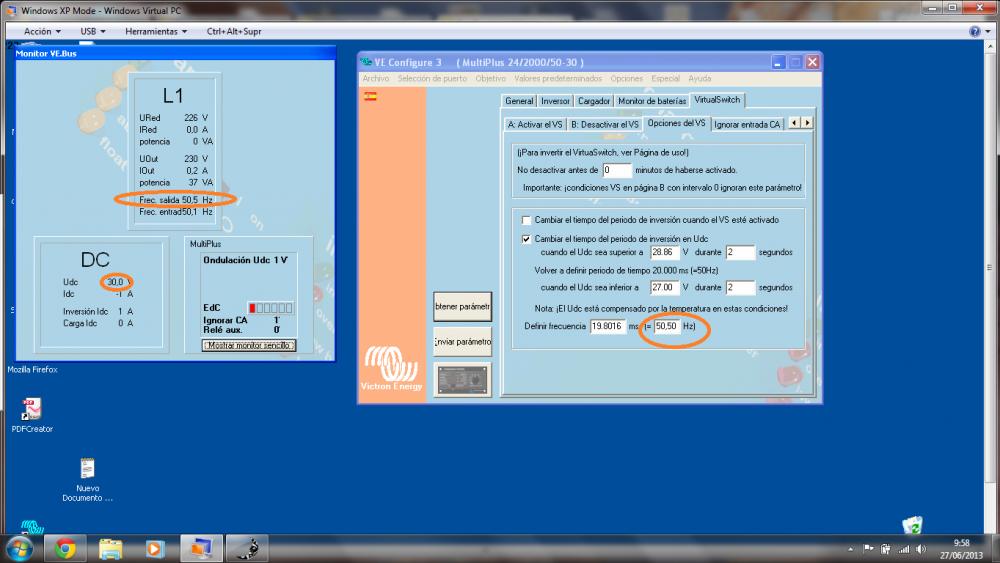Screen dimensions: 1000x563
Task: Open the Ignorar entrada CA sub-tab
Action: (x=747, y=124)
